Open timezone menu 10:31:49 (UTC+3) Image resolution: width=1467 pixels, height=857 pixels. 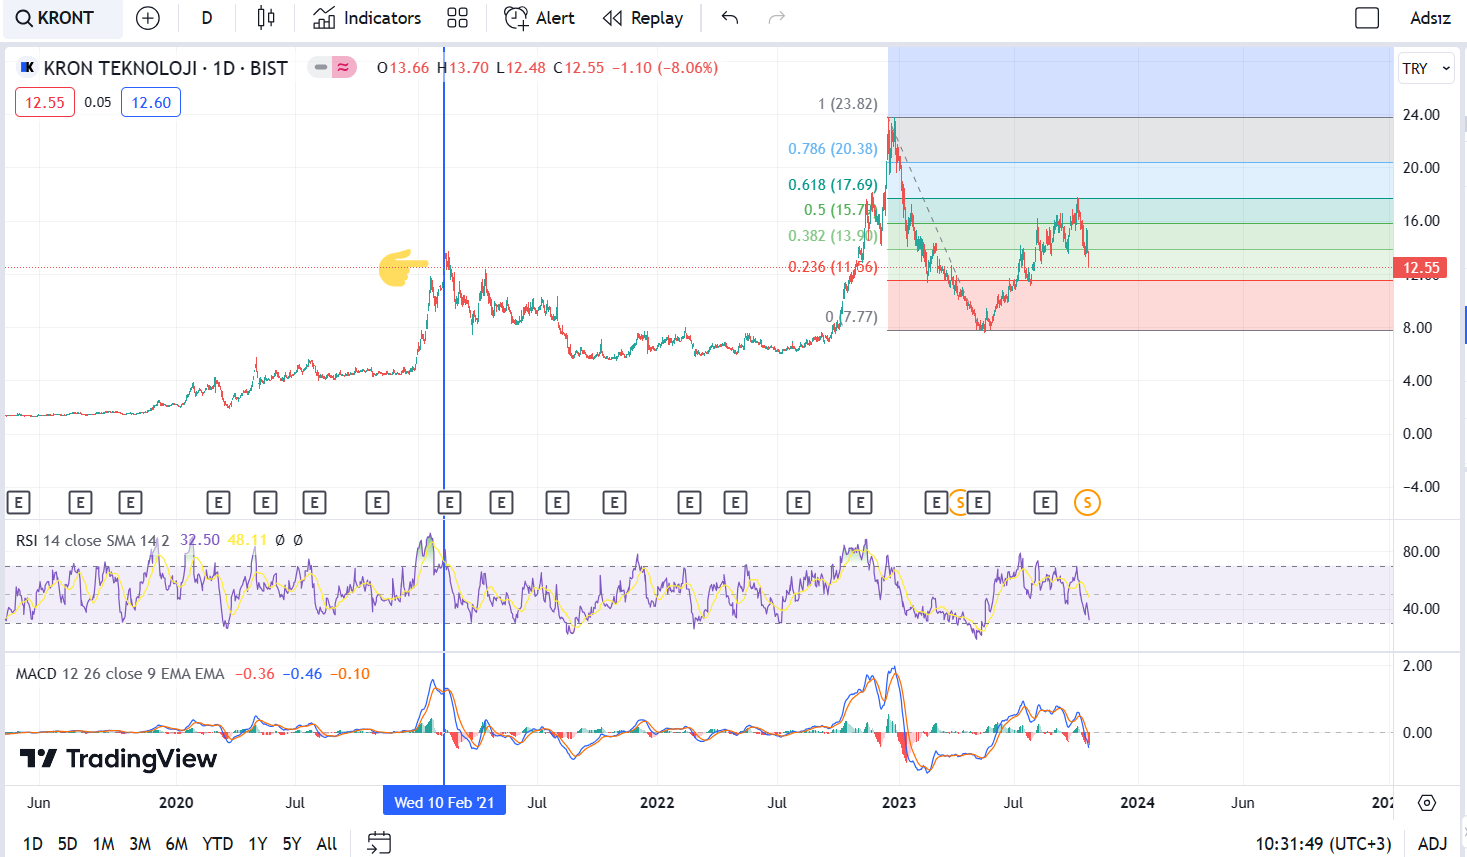point(1323,844)
